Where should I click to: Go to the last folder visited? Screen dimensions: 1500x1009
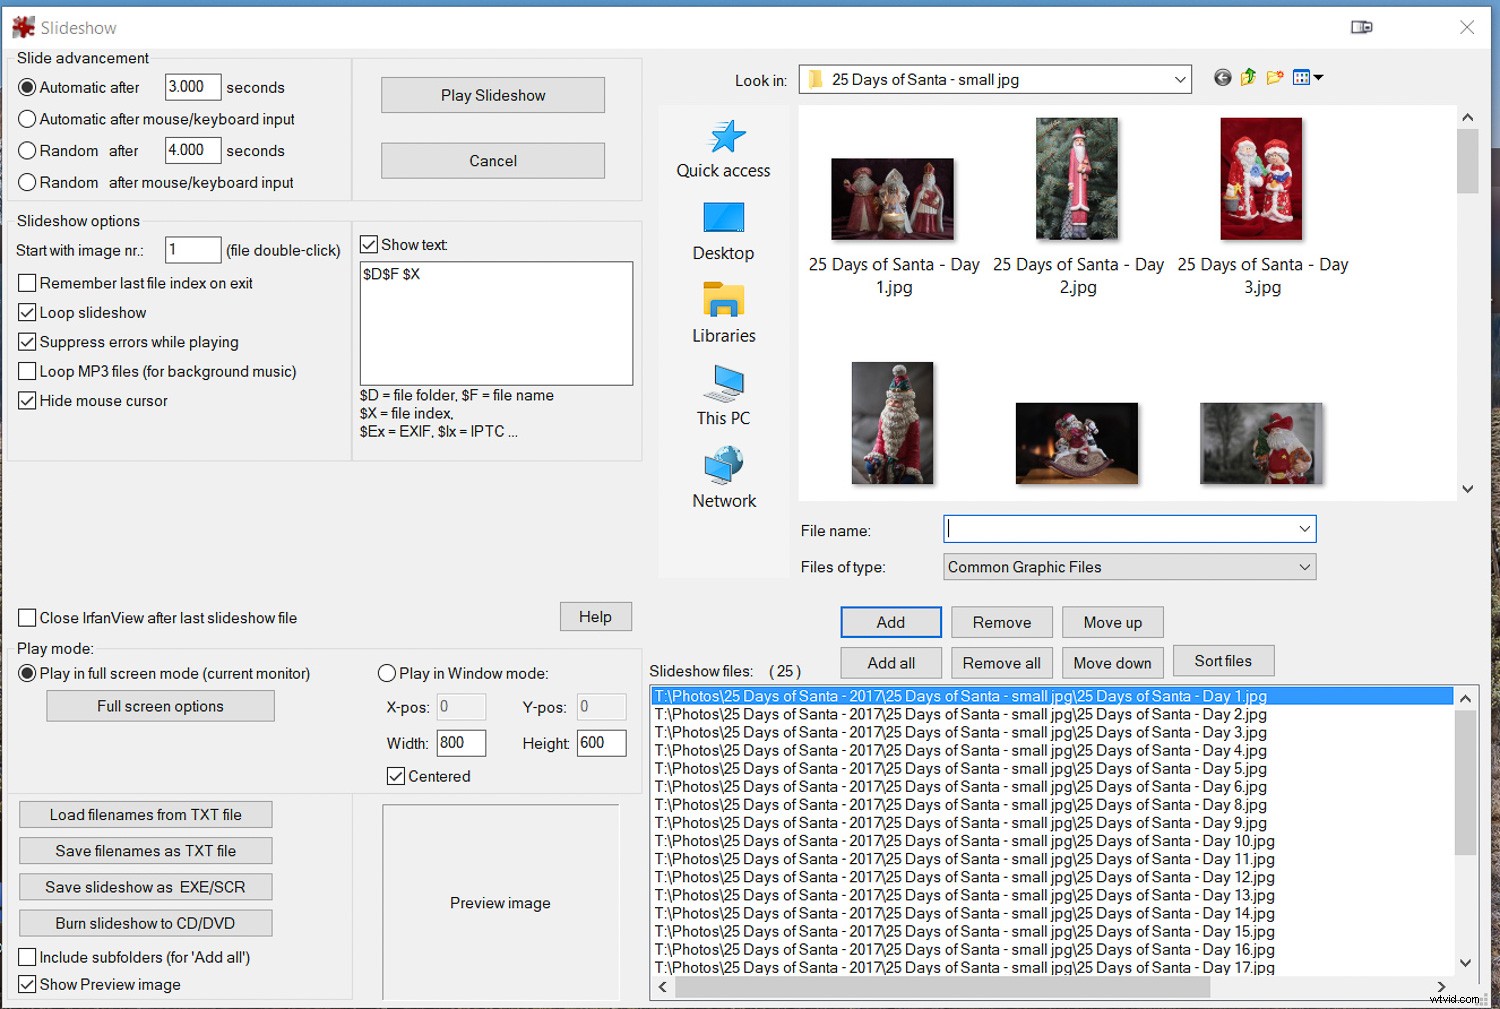point(1221,77)
